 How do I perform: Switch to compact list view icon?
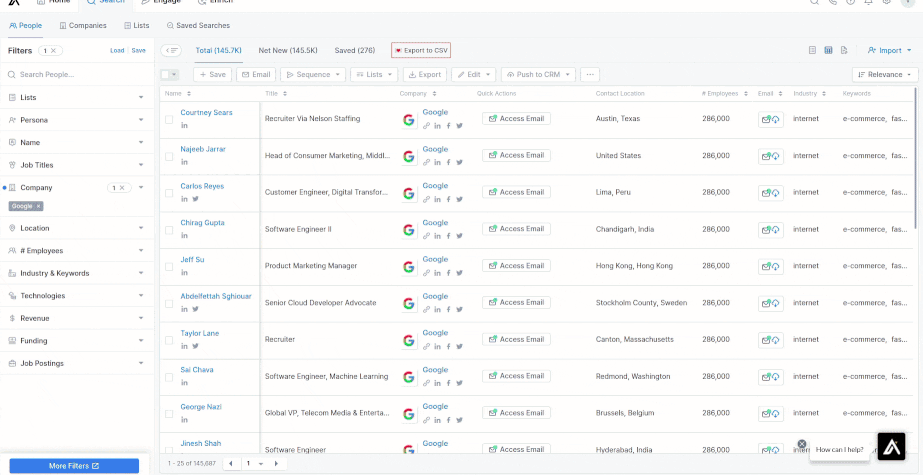click(812, 51)
